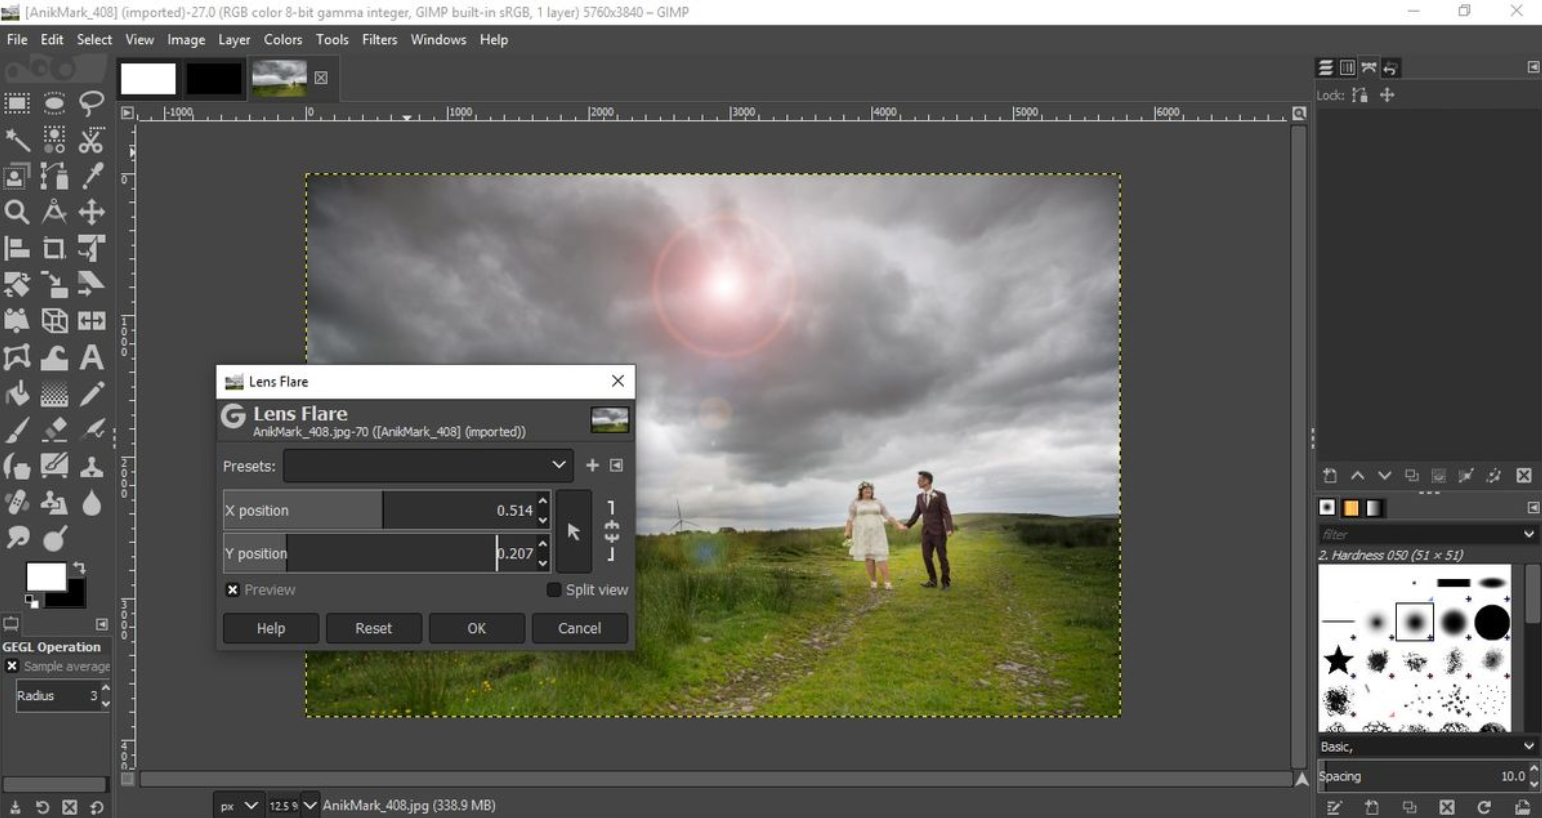Select the Gradient tool
Image resolution: width=1542 pixels, height=818 pixels.
[x=54, y=394]
